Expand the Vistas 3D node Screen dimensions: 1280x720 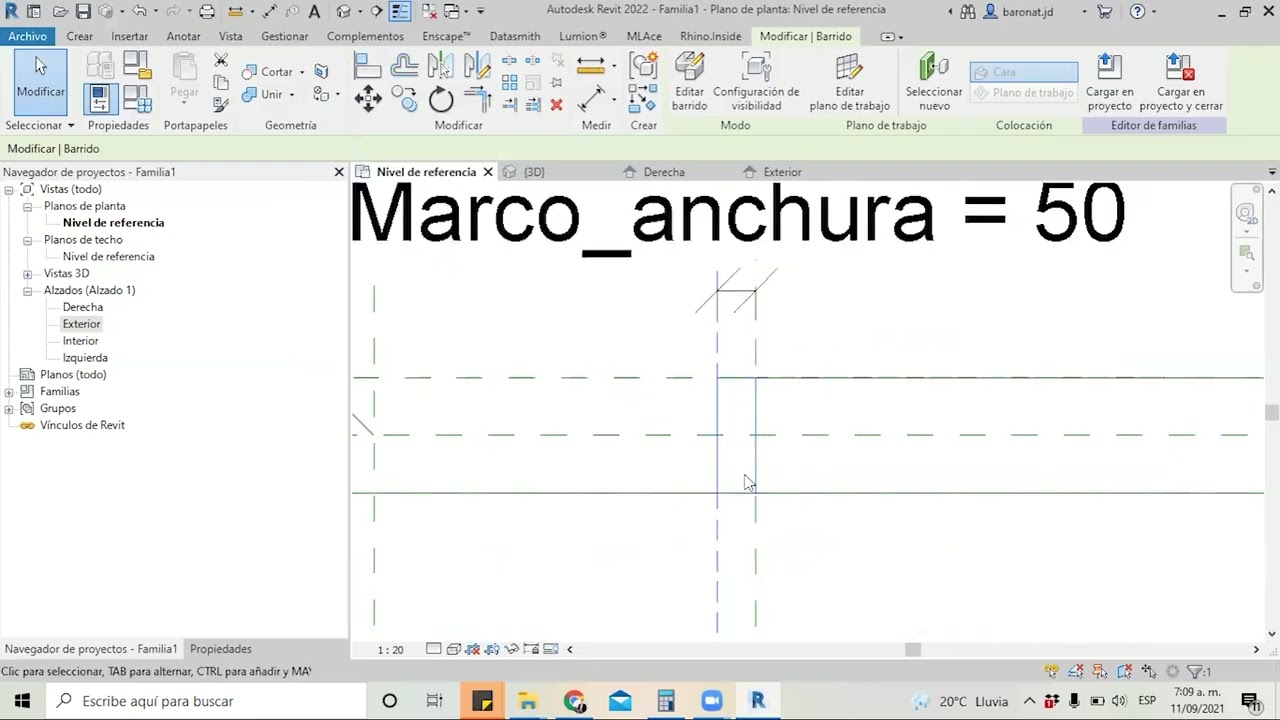28,274
